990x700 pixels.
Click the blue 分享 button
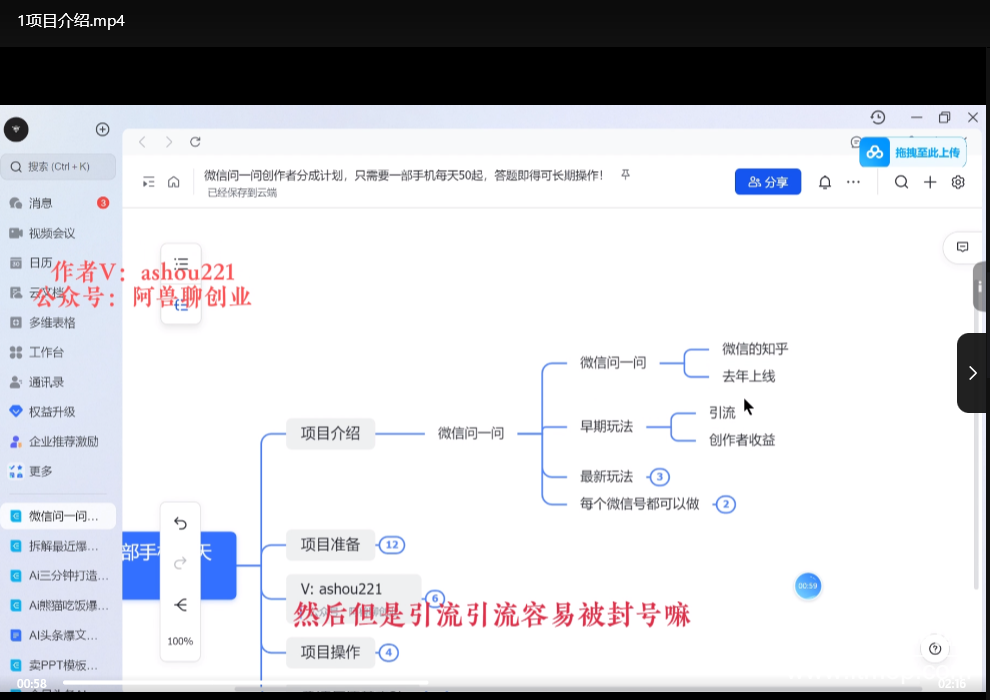[x=768, y=182]
